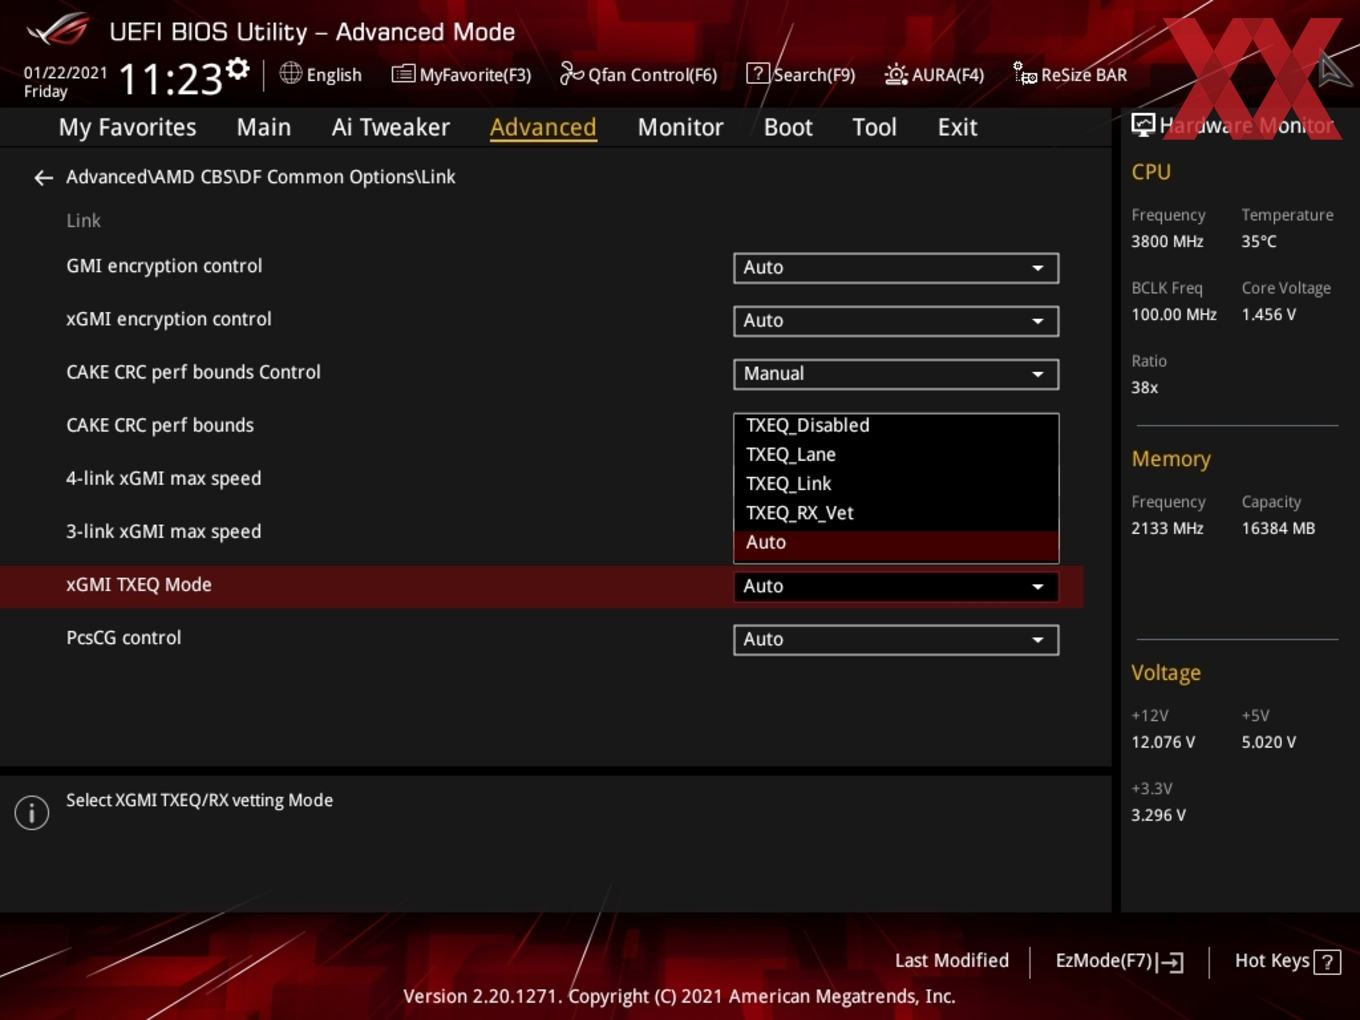Select the xGMI TXEQ Mode row label

tap(139, 585)
